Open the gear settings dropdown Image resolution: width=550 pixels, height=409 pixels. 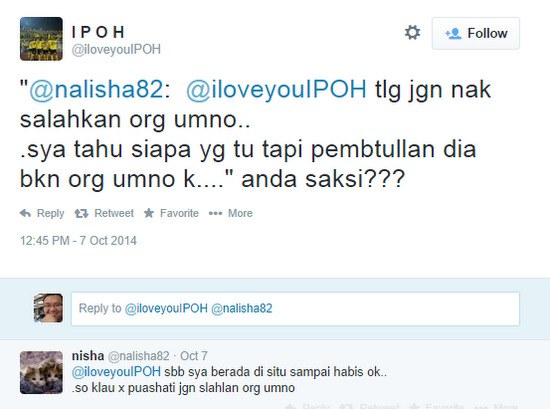tap(412, 33)
